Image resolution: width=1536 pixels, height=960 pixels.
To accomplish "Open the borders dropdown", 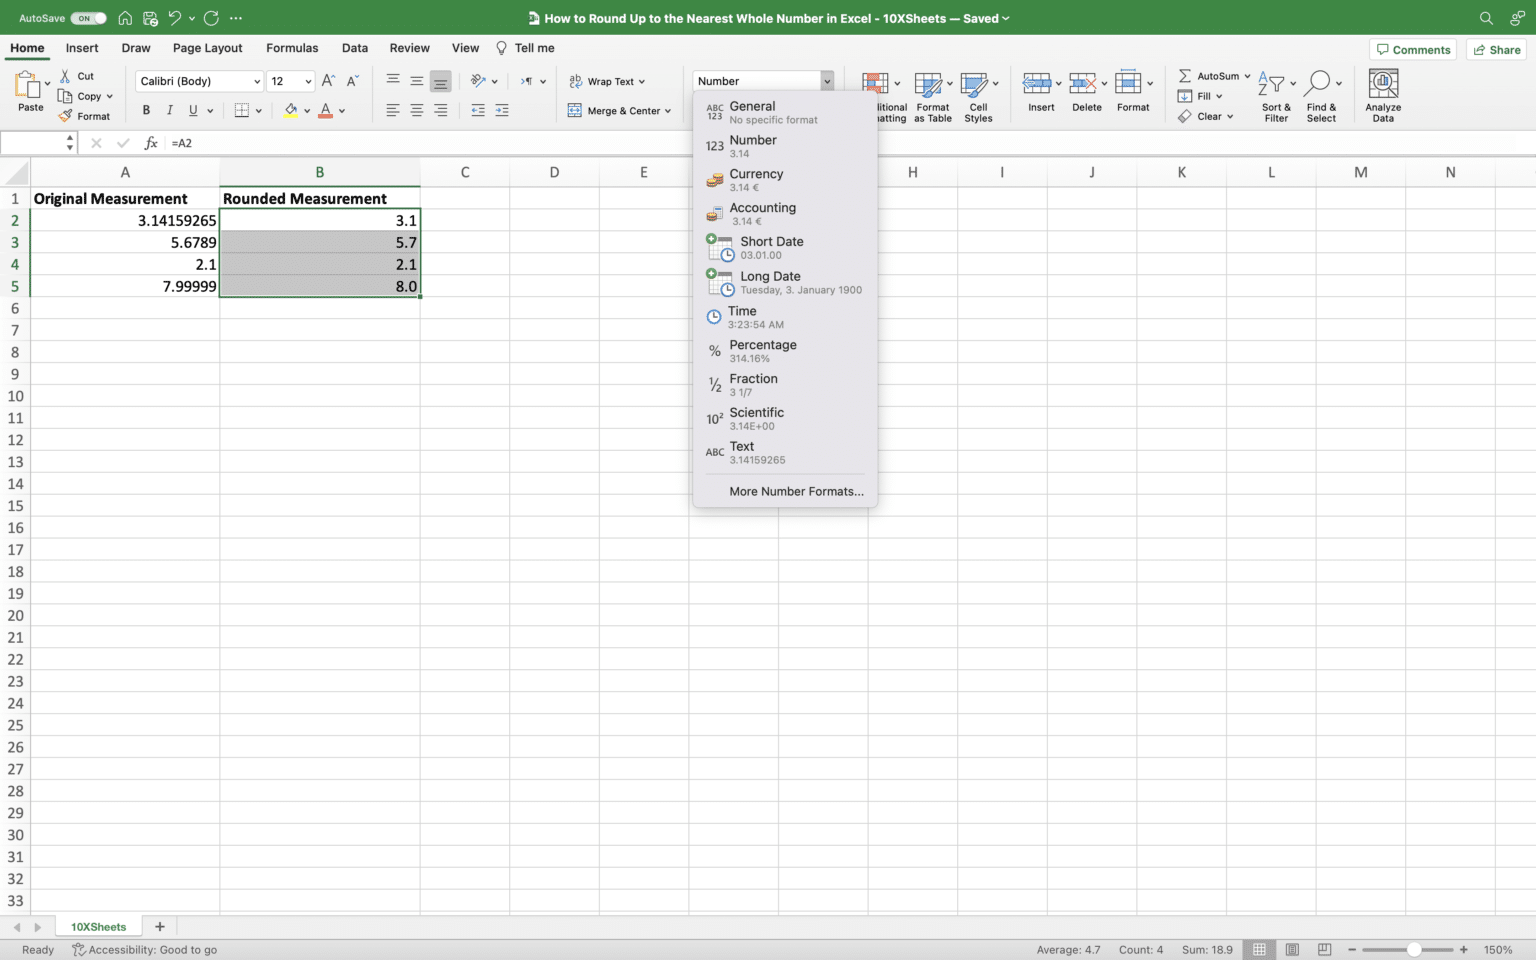I will point(257,110).
